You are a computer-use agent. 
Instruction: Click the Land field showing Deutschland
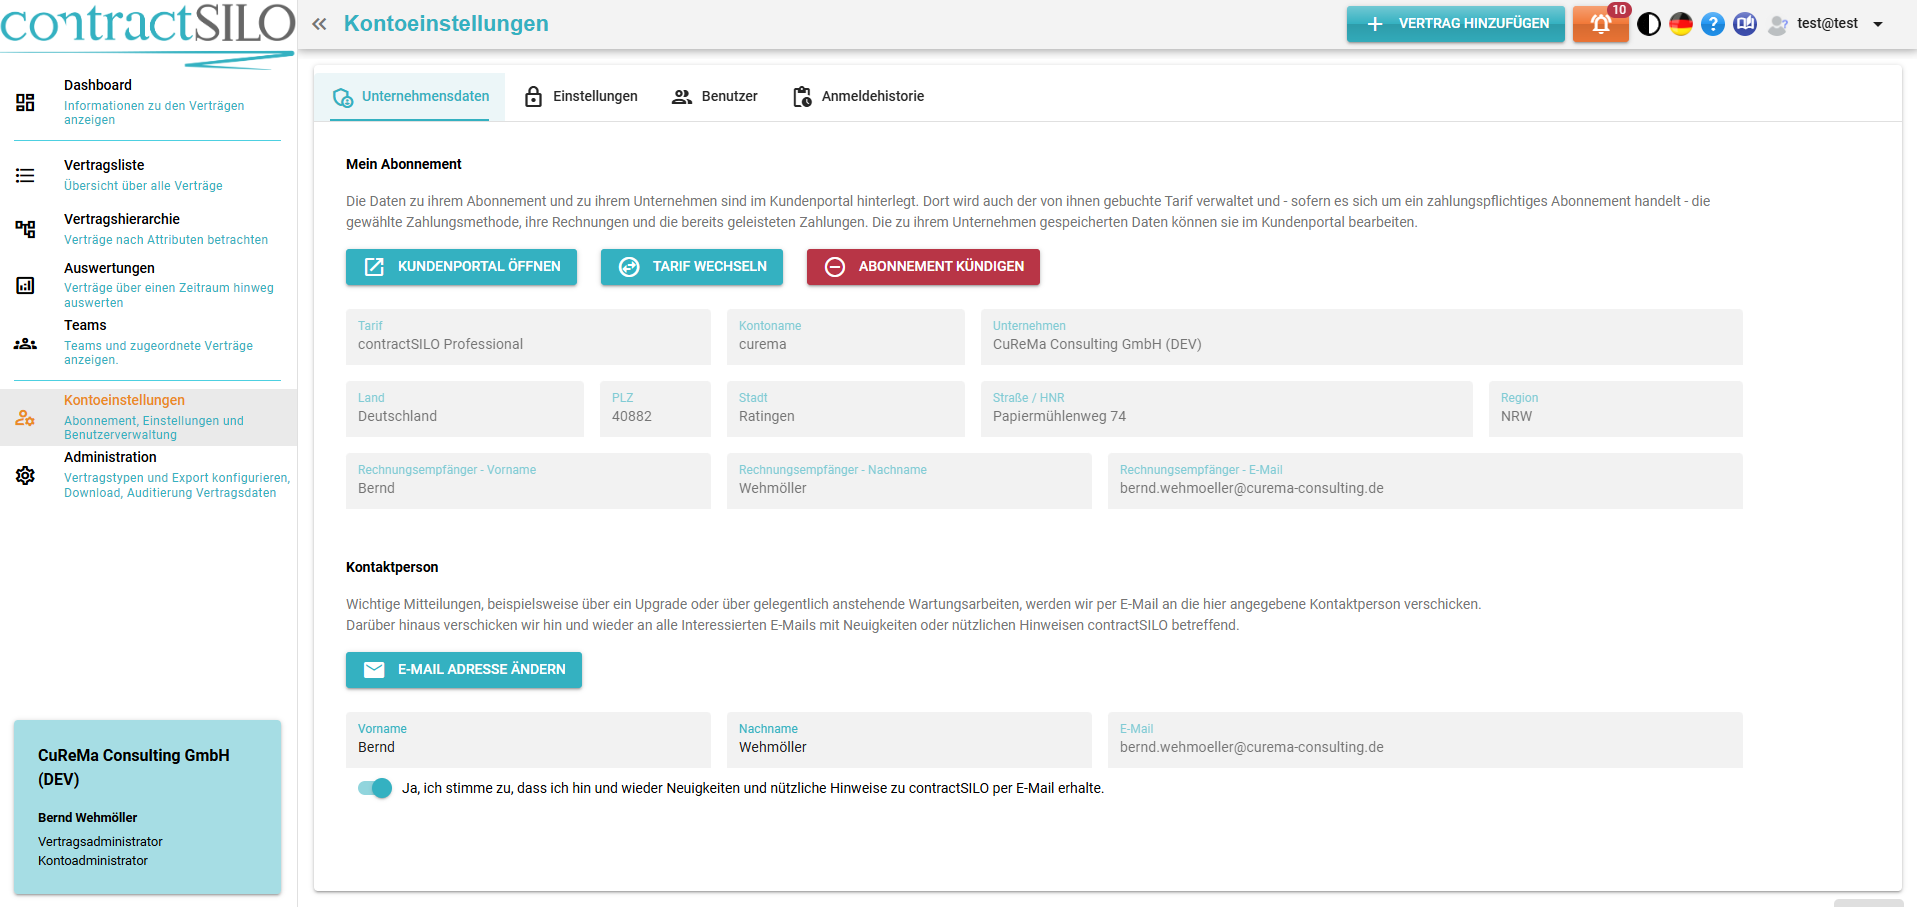point(465,409)
